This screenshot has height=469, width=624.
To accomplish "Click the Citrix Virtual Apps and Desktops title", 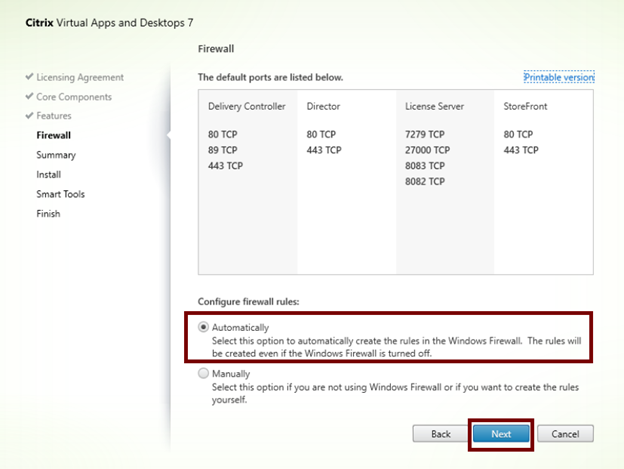I will coord(109,23).
